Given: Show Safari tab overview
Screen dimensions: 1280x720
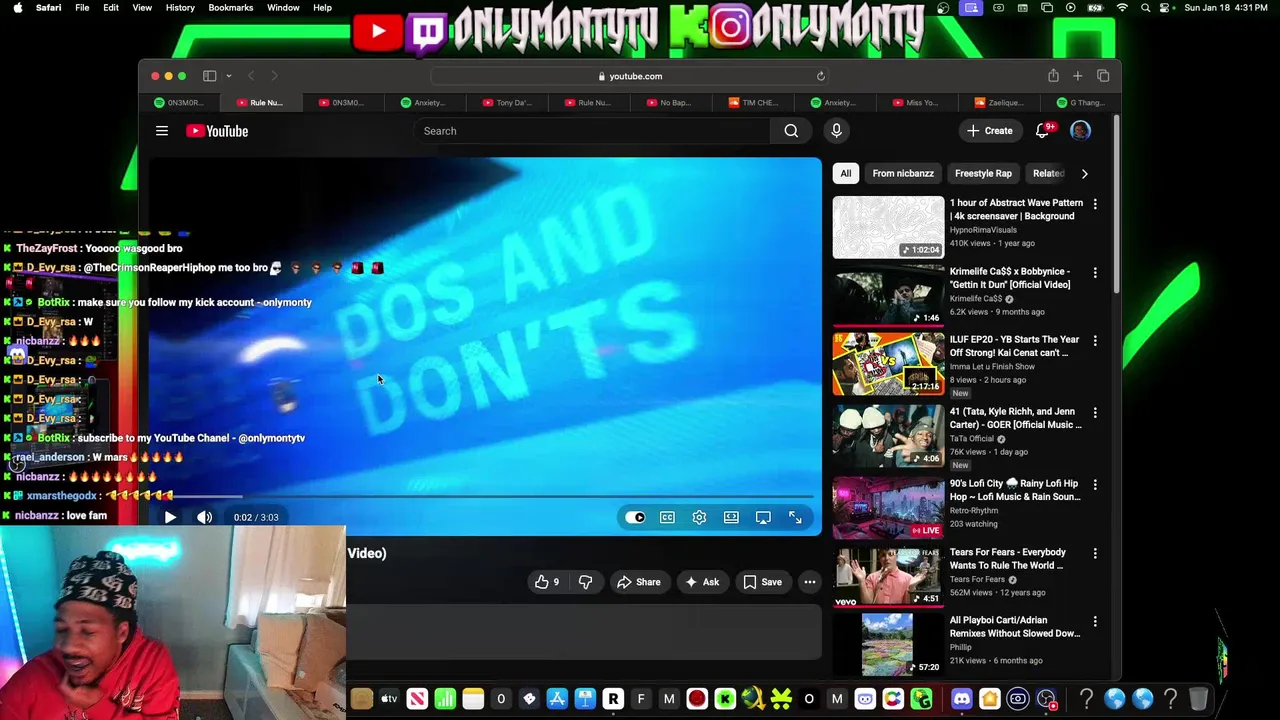Looking at the screenshot, I should tap(1103, 76).
